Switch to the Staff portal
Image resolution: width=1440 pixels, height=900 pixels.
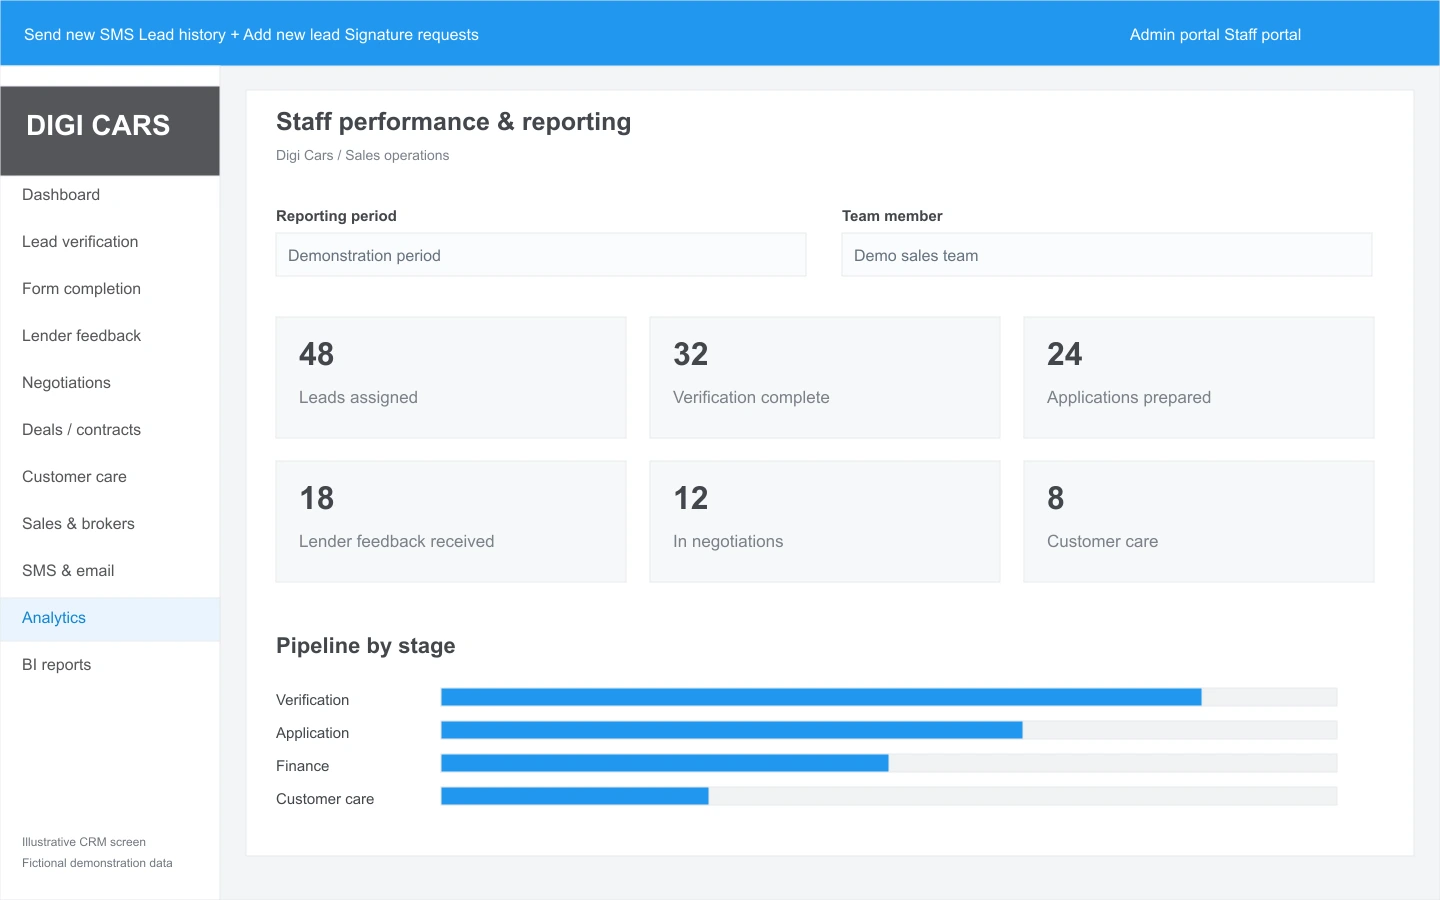[1262, 35]
